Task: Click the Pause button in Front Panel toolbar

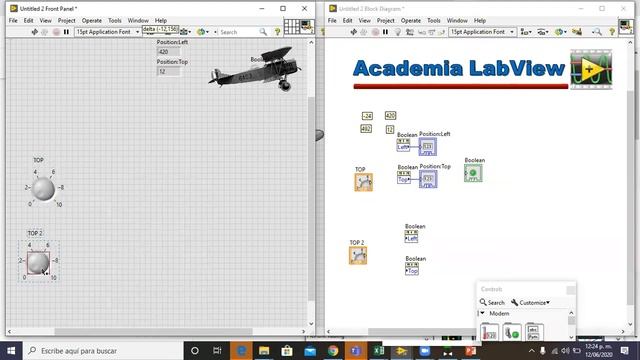Action: click(x=66, y=32)
